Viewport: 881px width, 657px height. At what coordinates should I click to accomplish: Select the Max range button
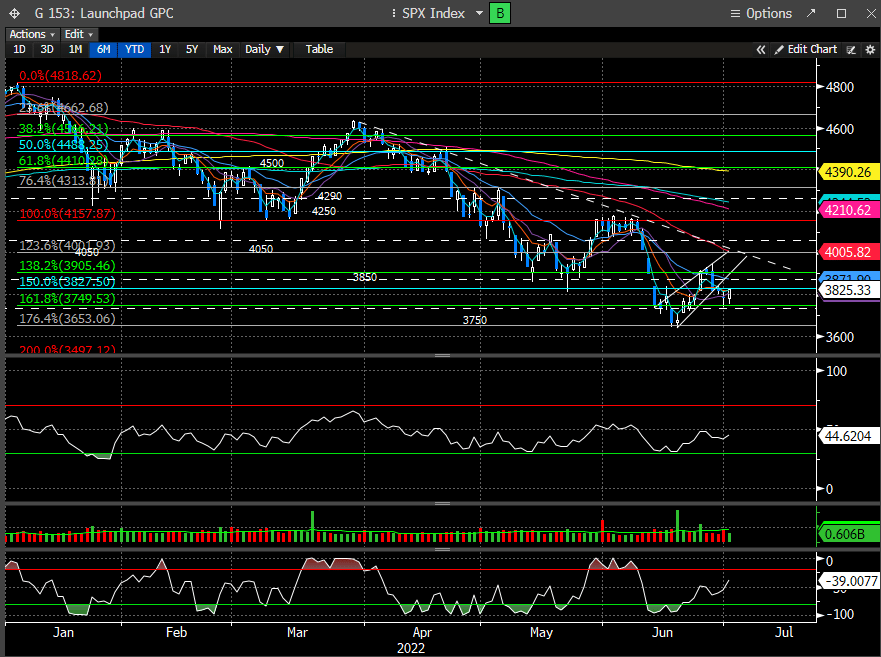(223, 49)
